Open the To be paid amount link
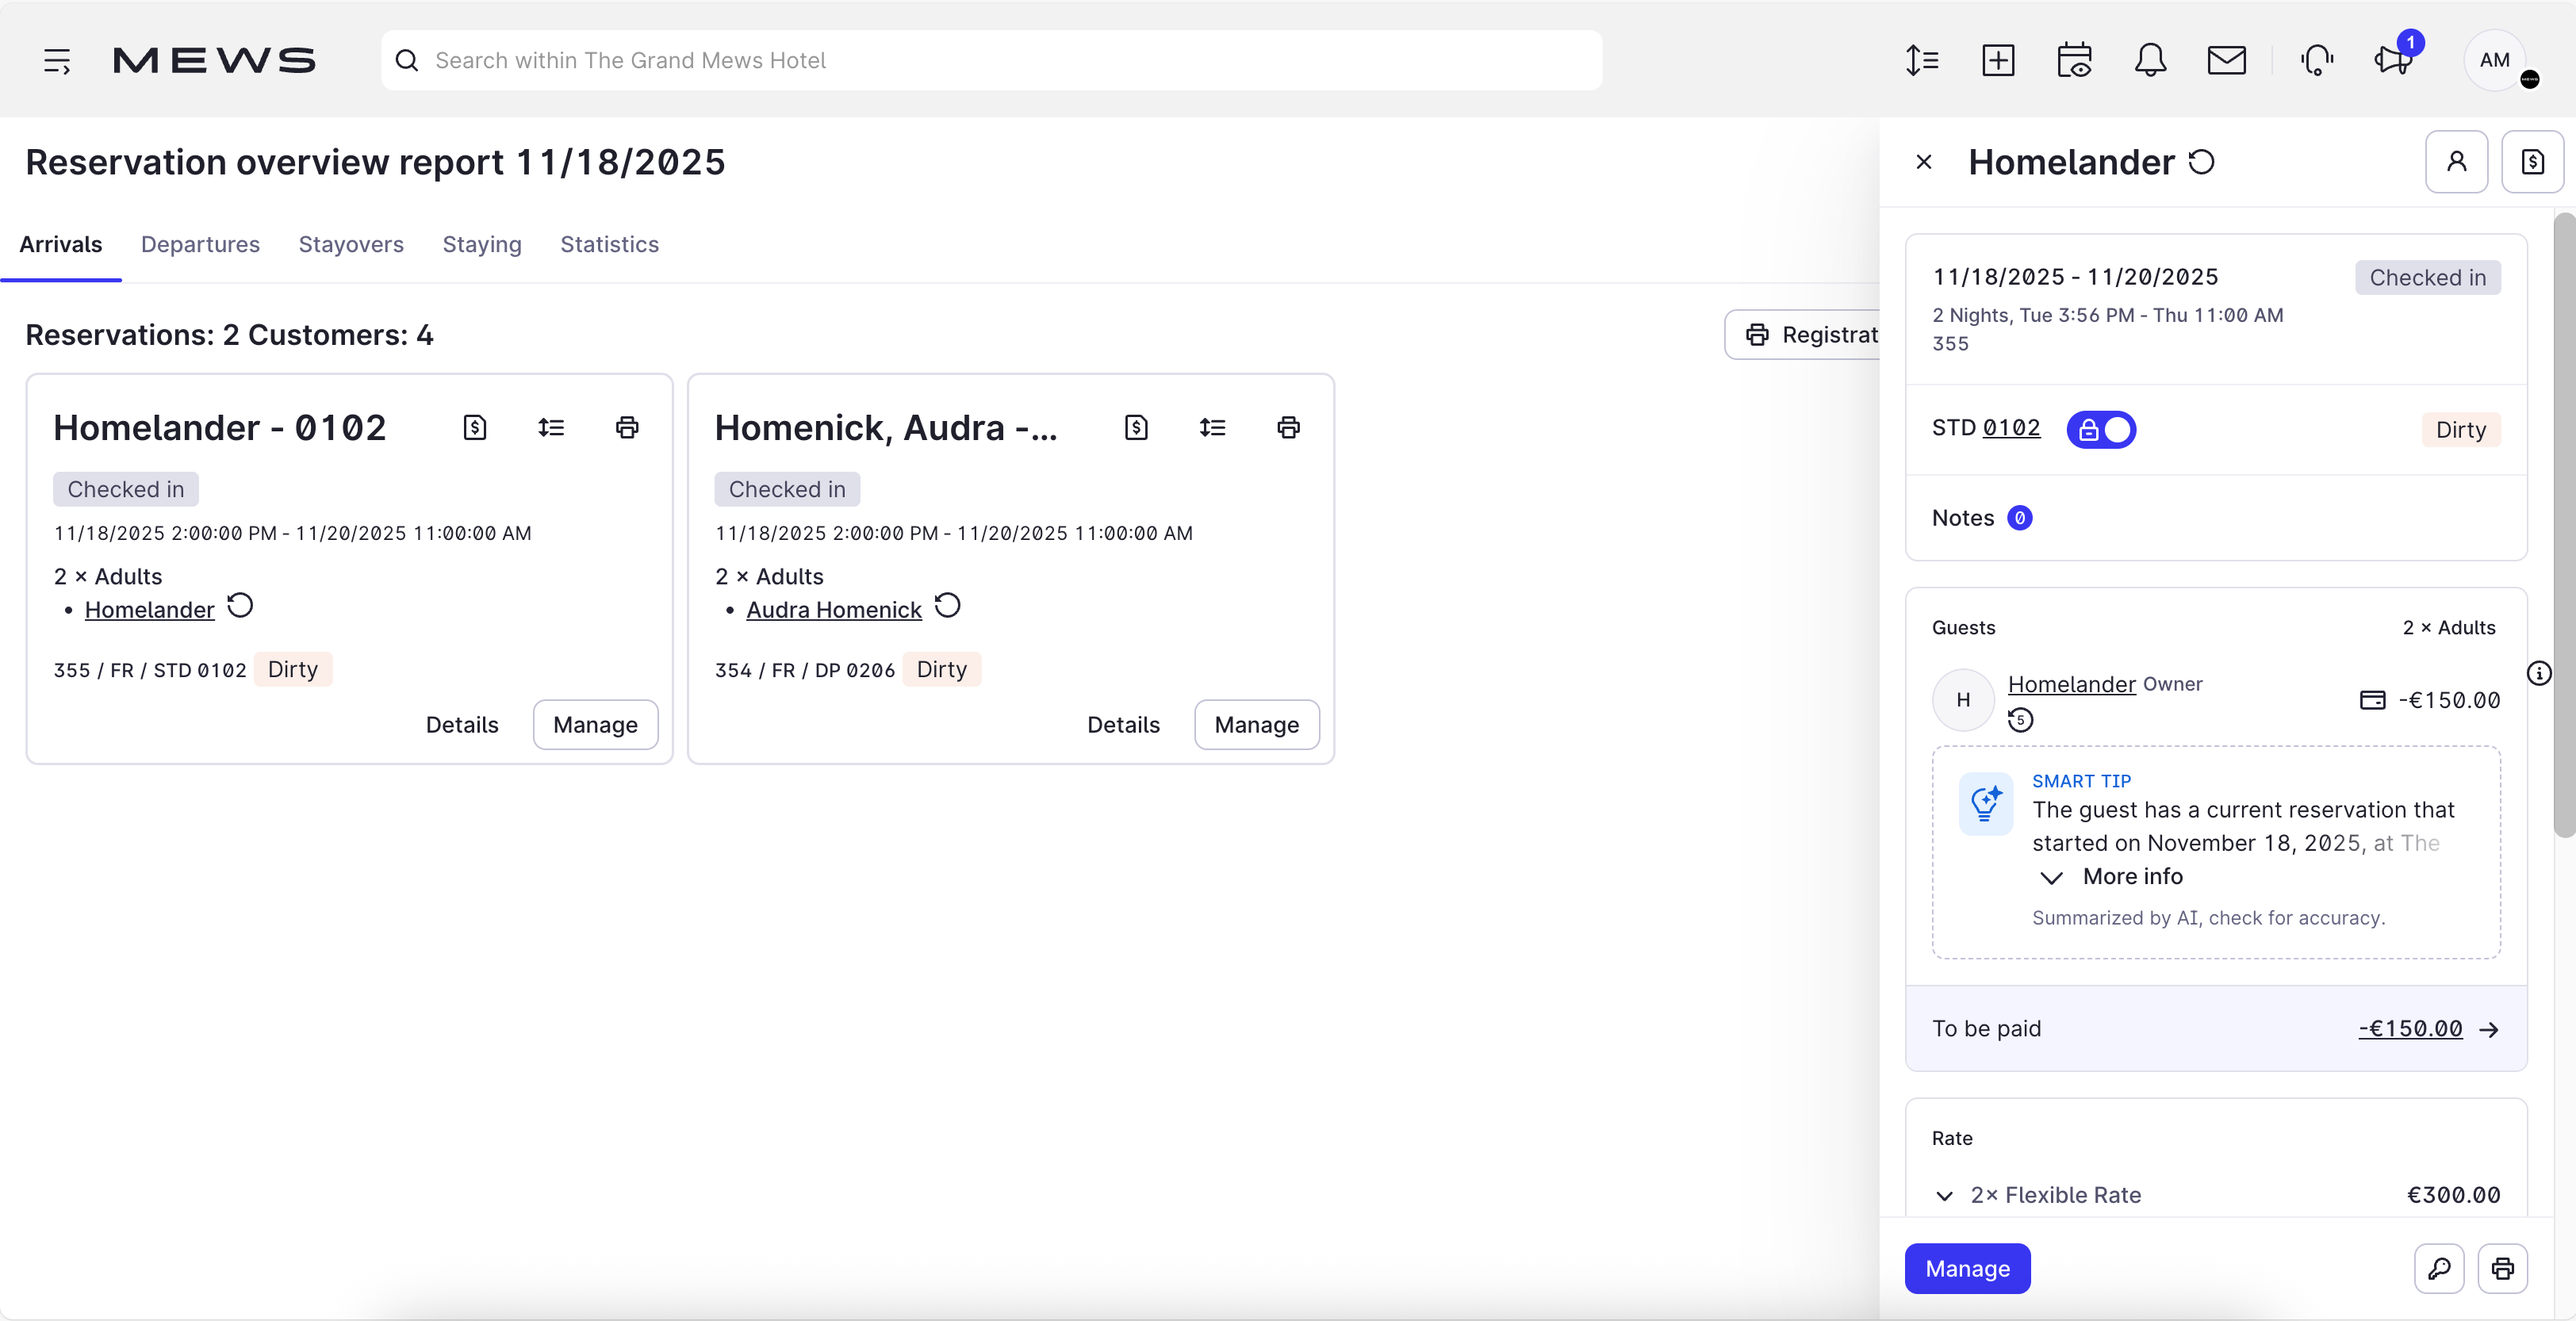 2410,1028
